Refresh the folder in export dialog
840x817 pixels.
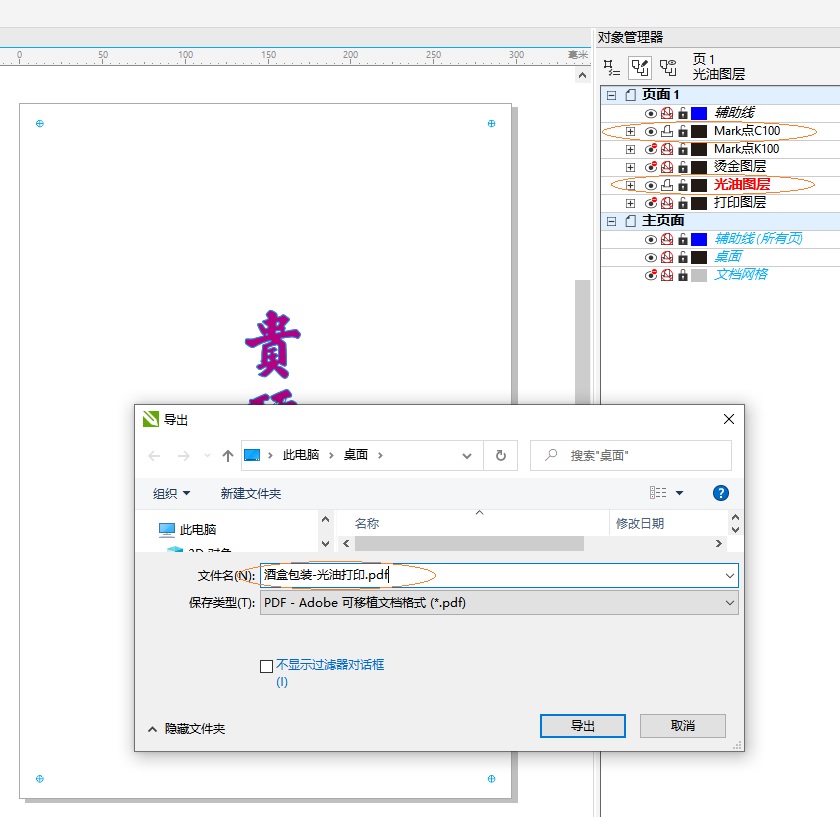tap(501, 455)
